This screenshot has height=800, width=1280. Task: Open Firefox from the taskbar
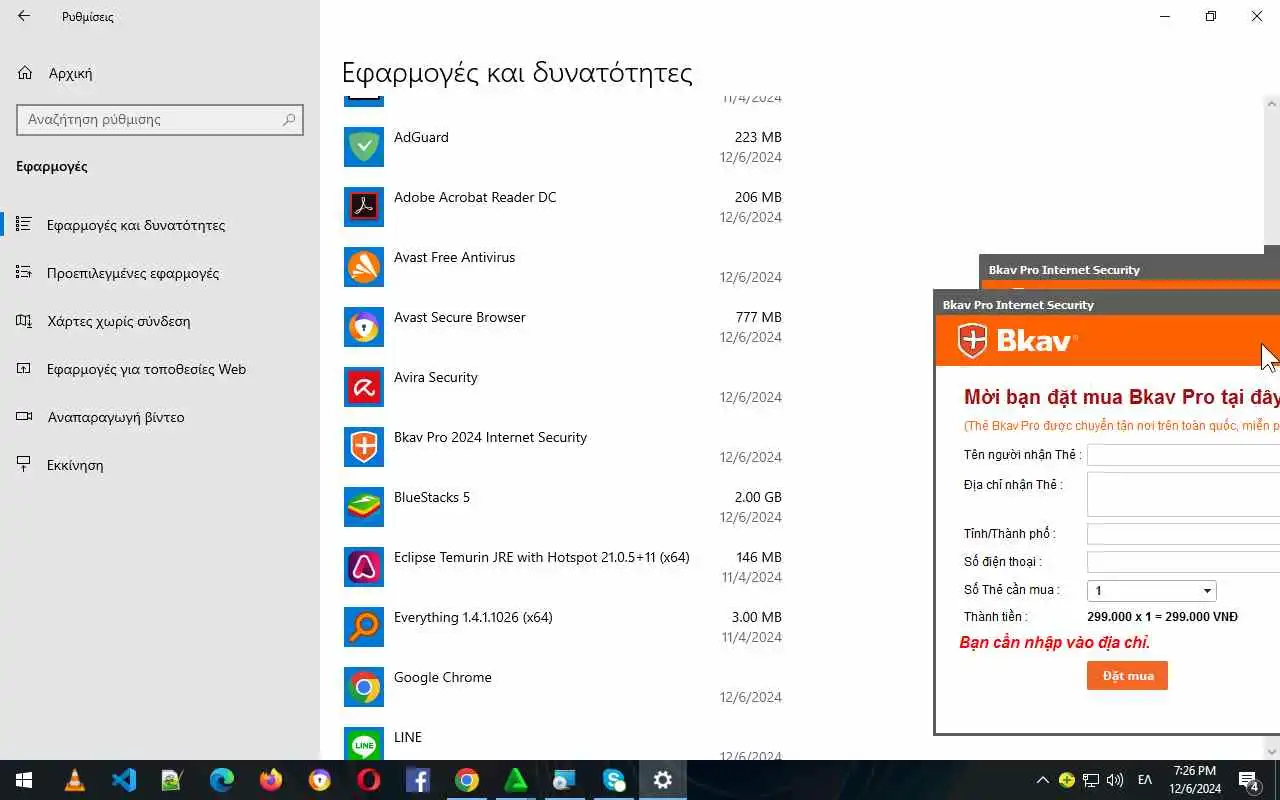270,780
